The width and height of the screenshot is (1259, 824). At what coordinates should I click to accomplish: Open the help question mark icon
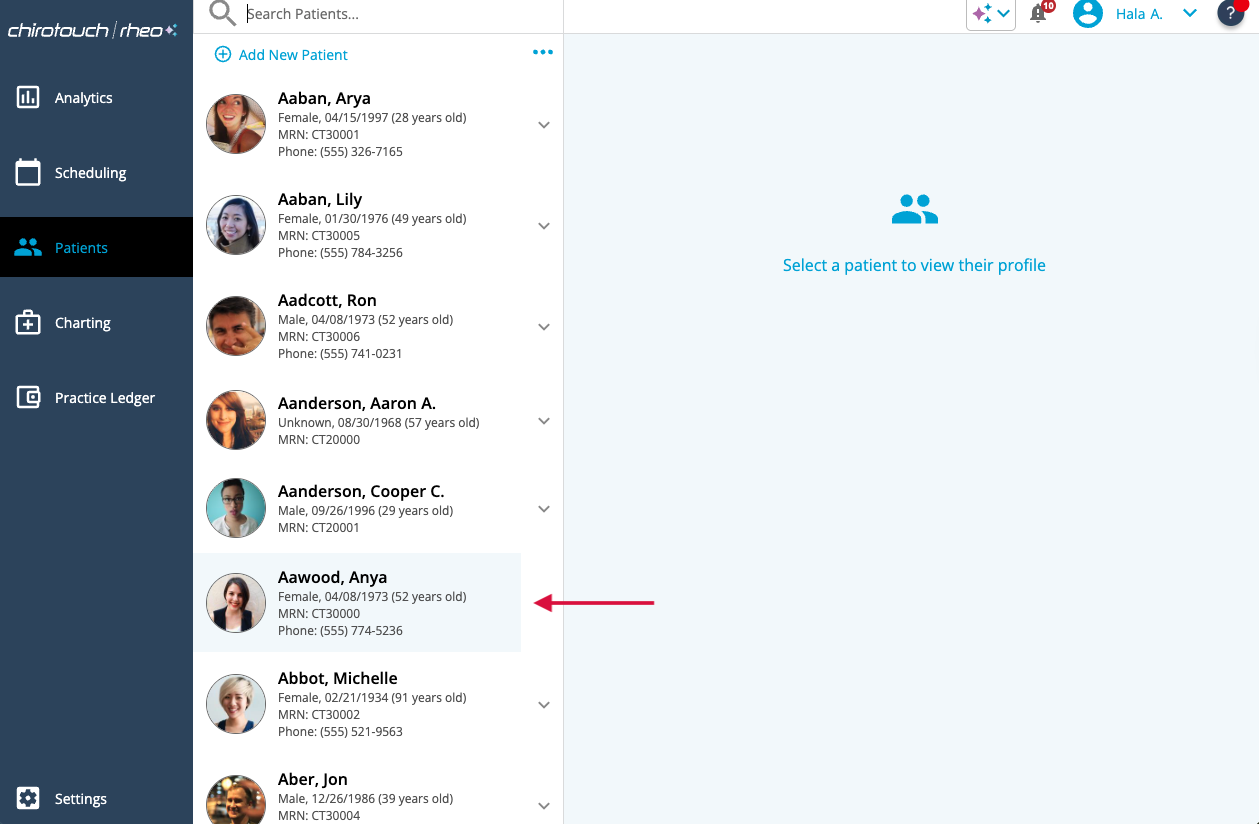pyautogui.click(x=1230, y=14)
